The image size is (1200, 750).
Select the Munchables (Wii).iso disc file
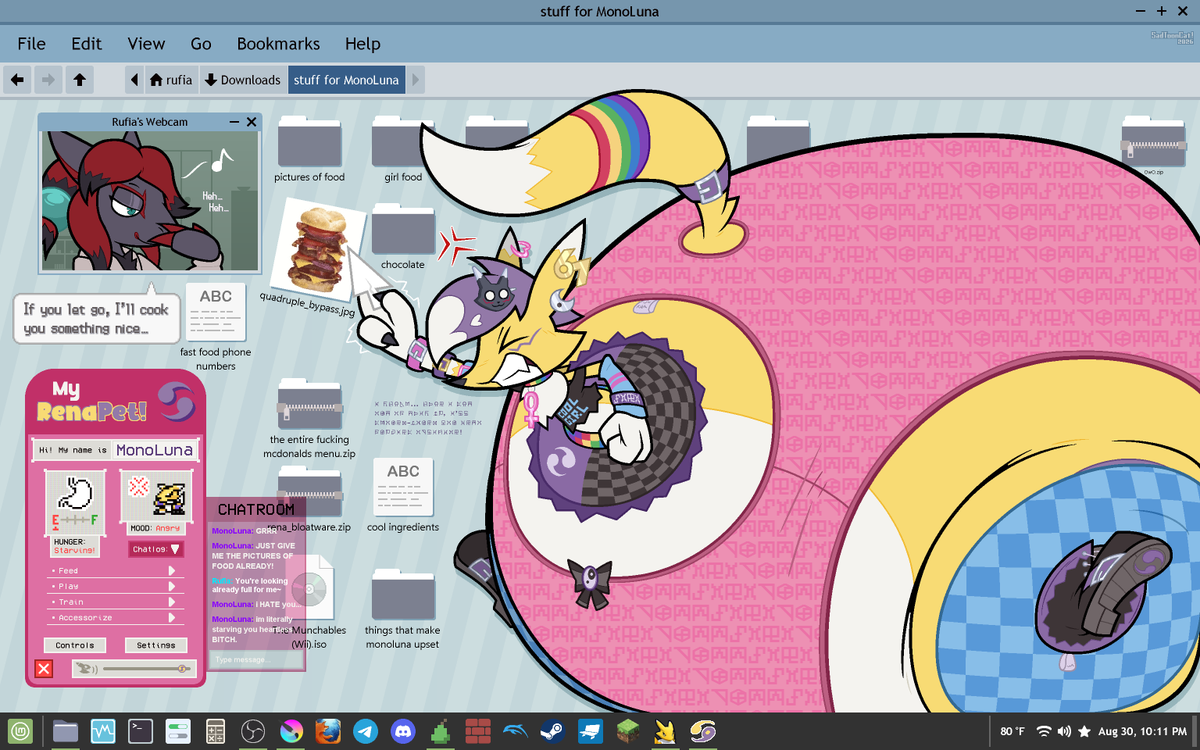(x=311, y=600)
